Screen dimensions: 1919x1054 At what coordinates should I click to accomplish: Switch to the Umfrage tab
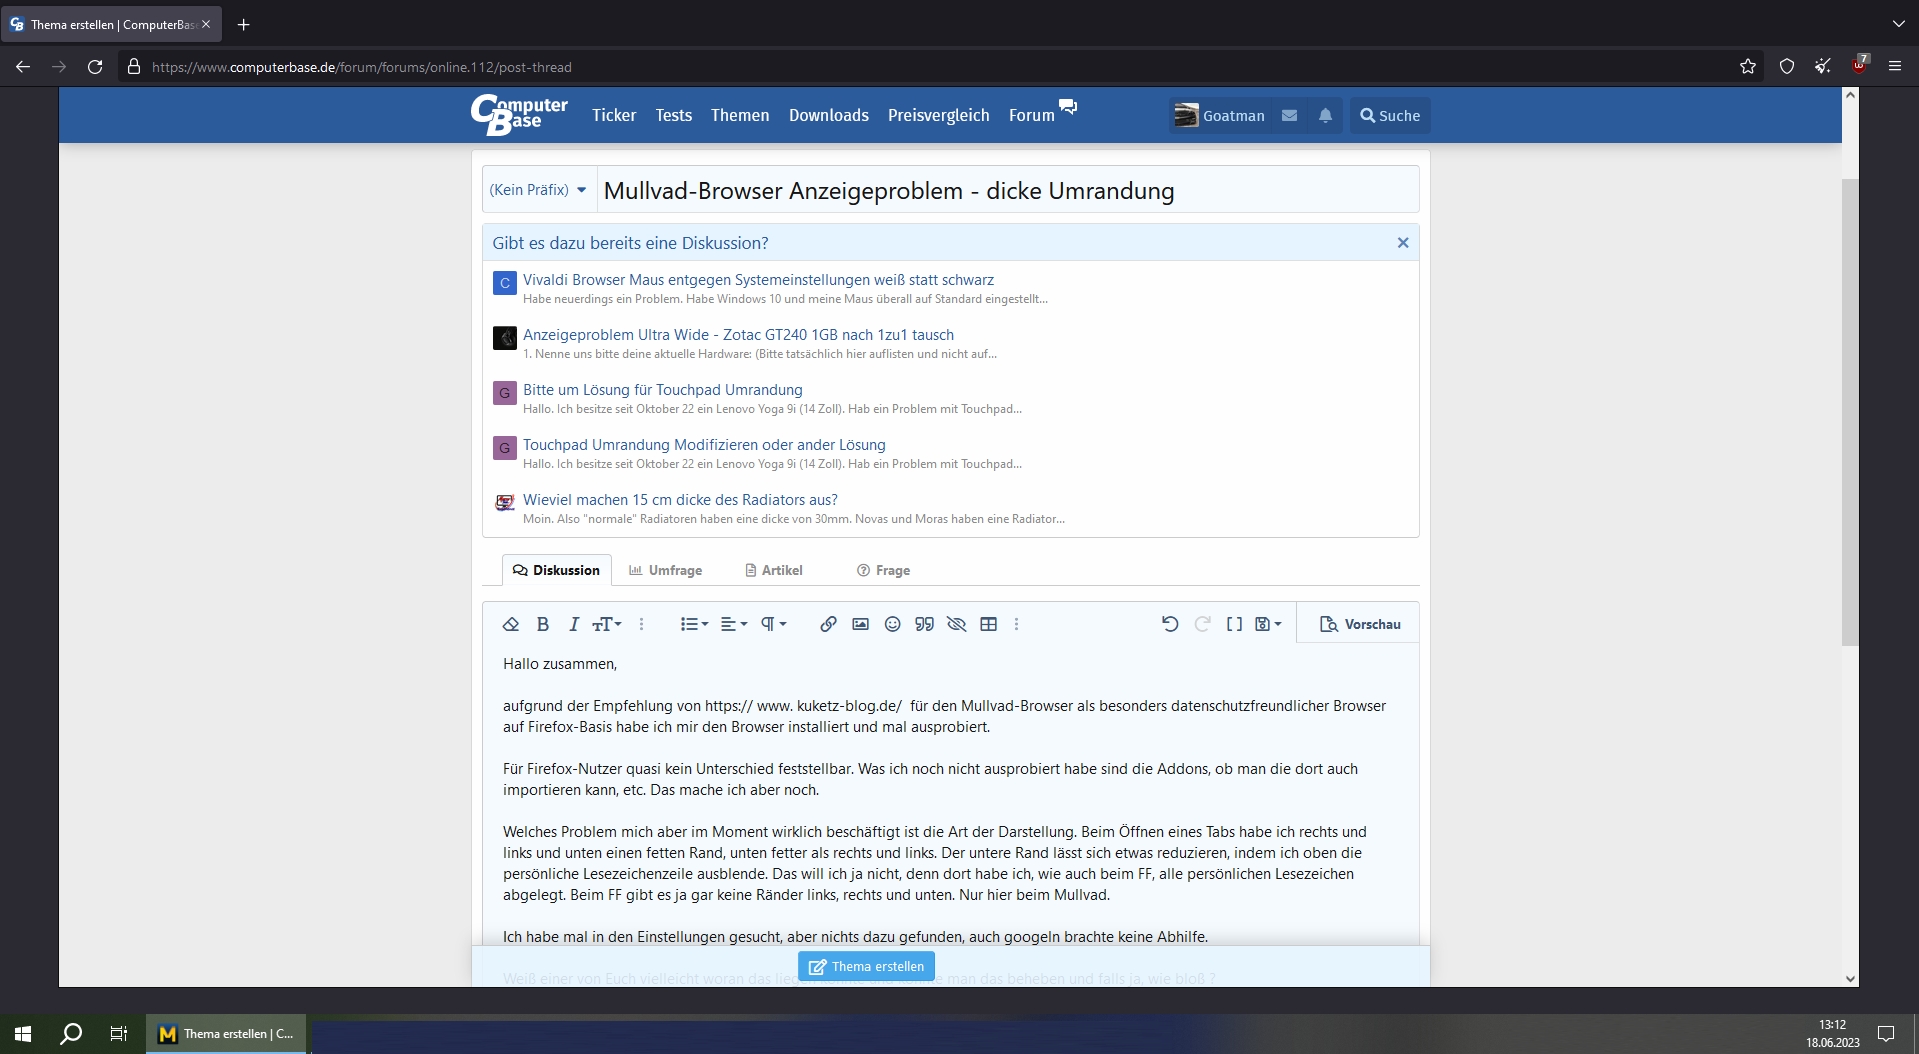(665, 570)
